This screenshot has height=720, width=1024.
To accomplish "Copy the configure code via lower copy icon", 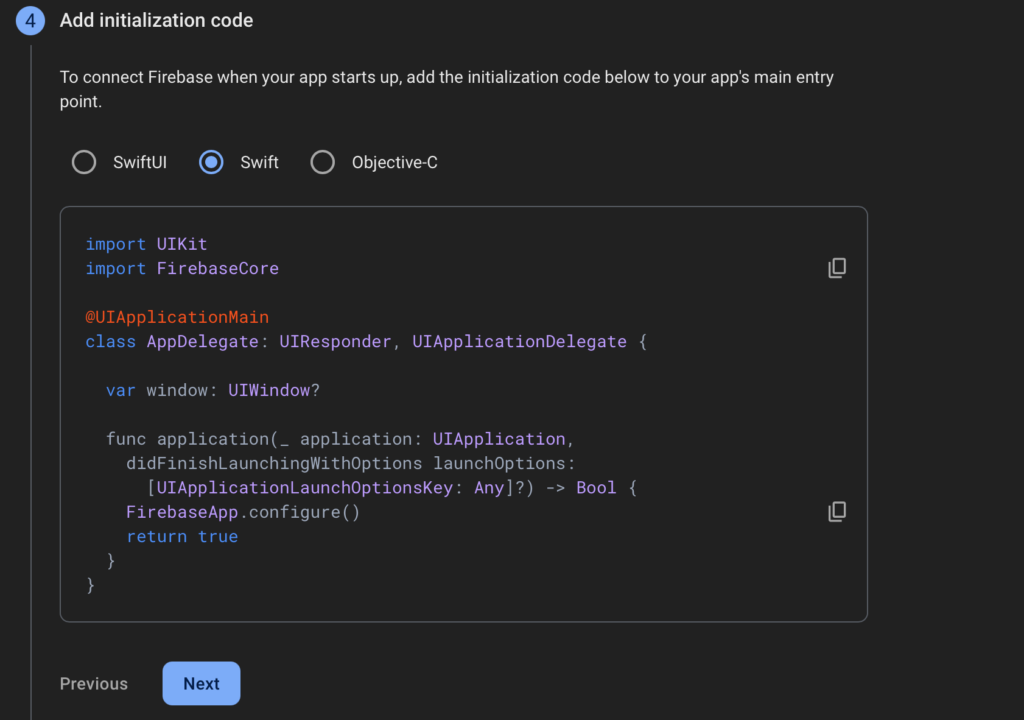I will [x=836, y=511].
